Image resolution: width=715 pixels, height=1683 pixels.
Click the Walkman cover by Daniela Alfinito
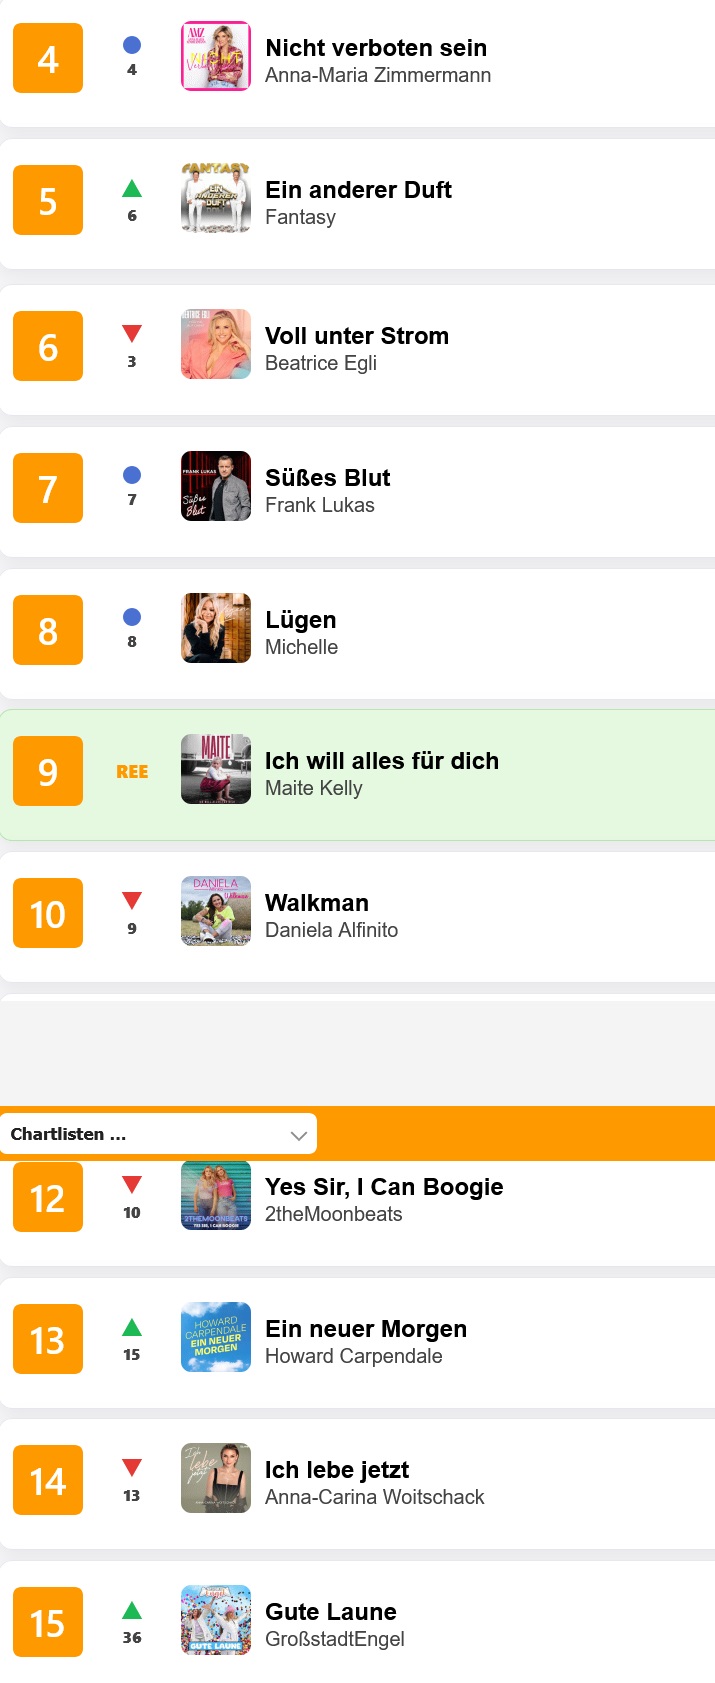point(216,912)
